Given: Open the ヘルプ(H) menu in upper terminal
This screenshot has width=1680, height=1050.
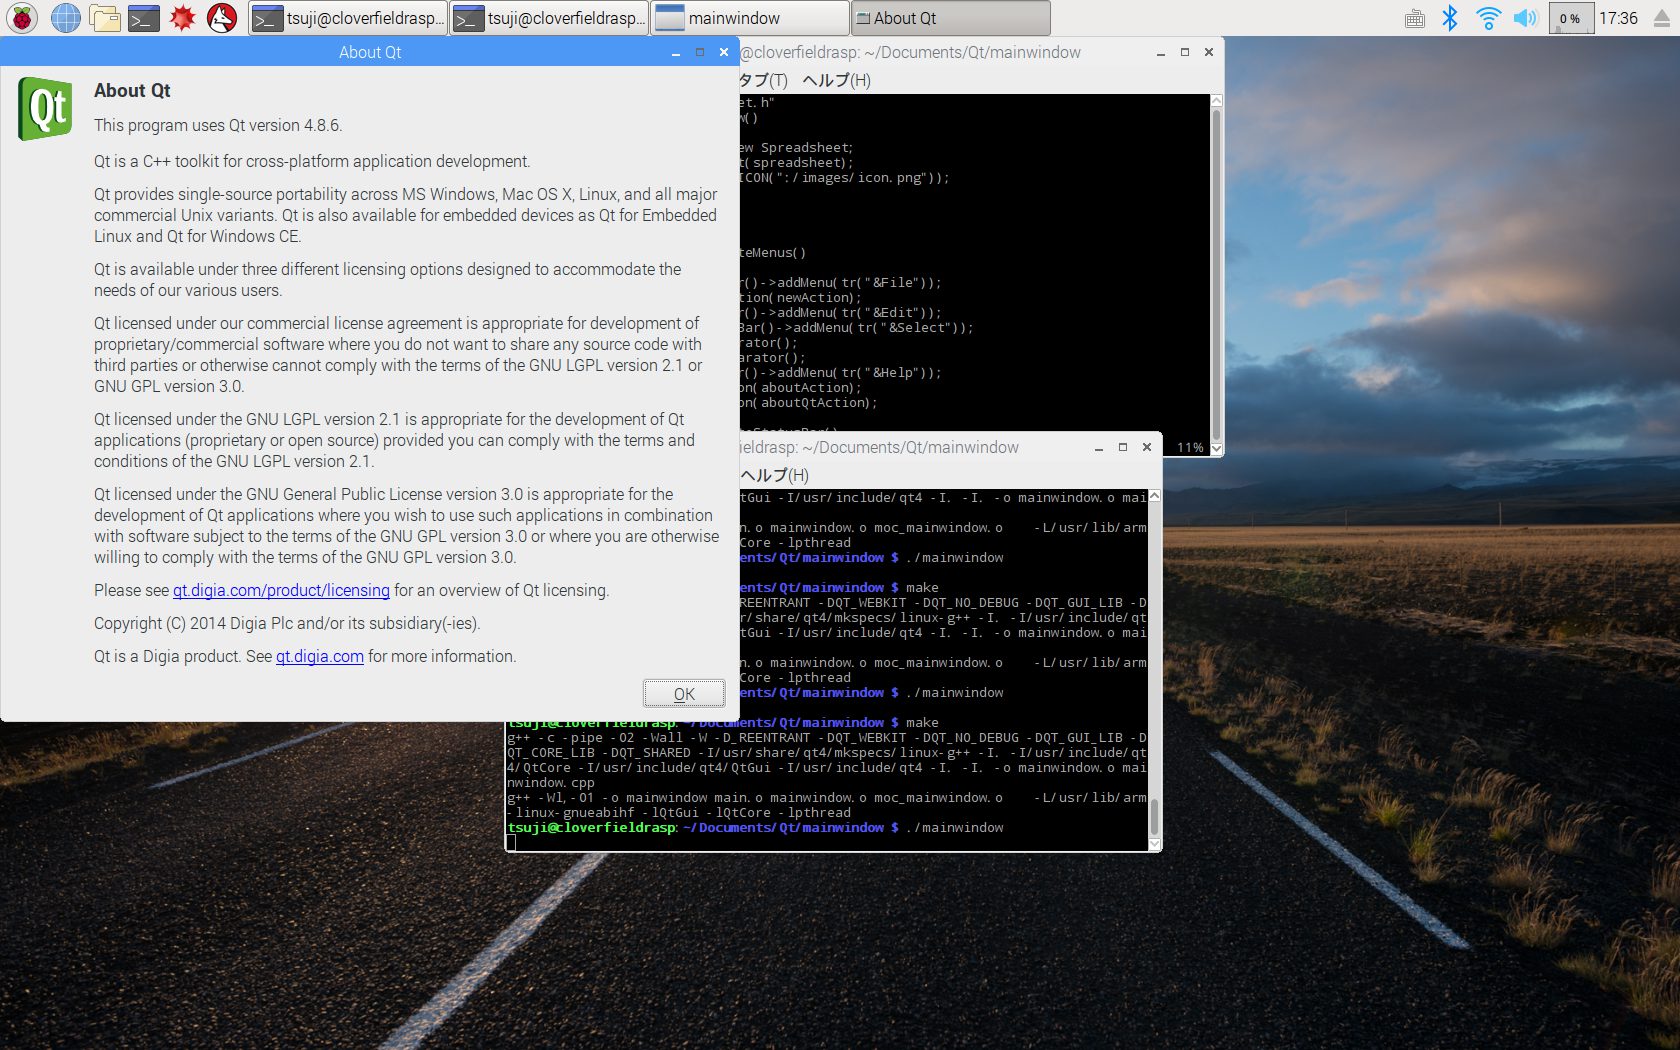Looking at the screenshot, I should point(836,80).
